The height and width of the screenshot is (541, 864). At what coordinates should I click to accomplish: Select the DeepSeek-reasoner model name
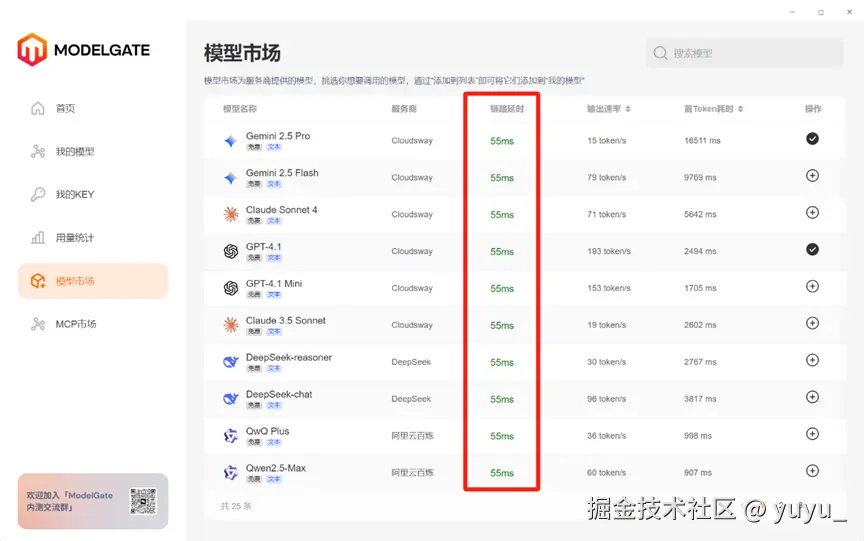click(289, 357)
